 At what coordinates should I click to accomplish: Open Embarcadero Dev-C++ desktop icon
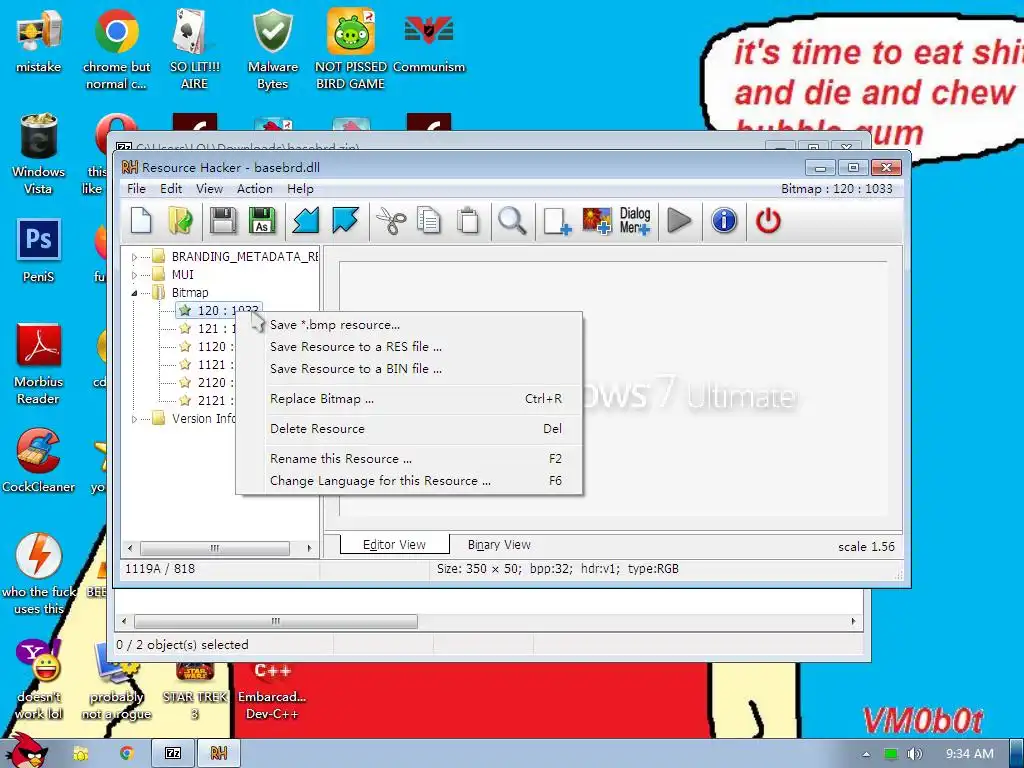(272, 691)
